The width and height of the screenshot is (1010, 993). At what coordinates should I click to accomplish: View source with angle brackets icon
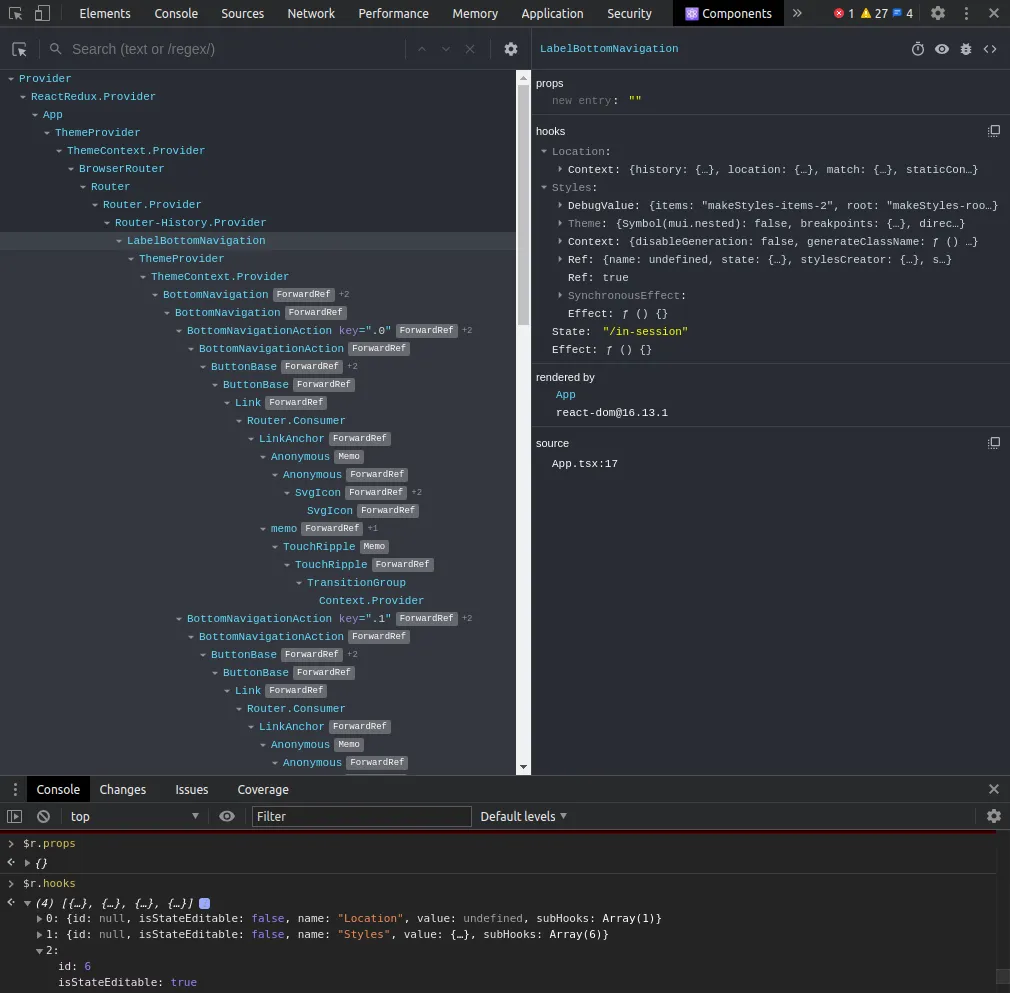point(990,49)
